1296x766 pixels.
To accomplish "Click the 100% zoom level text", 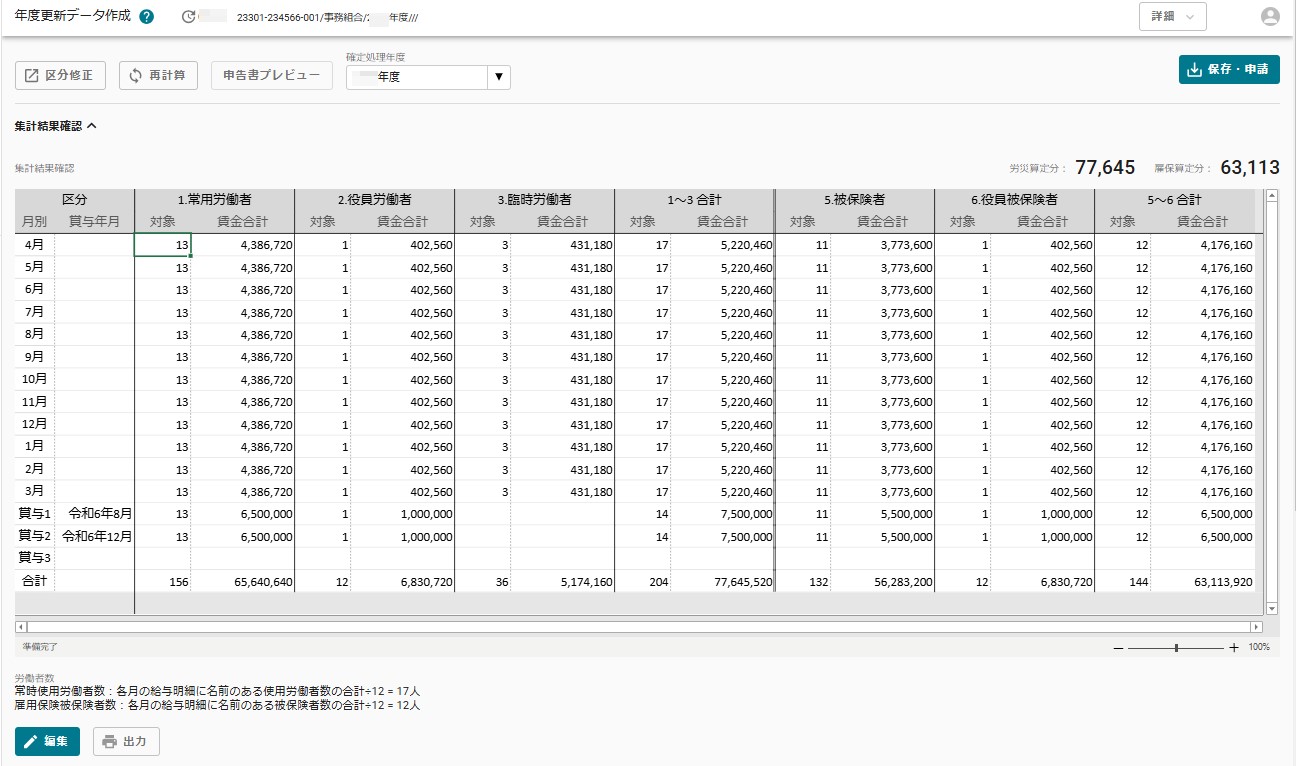I will click(x=1259, y=647).
